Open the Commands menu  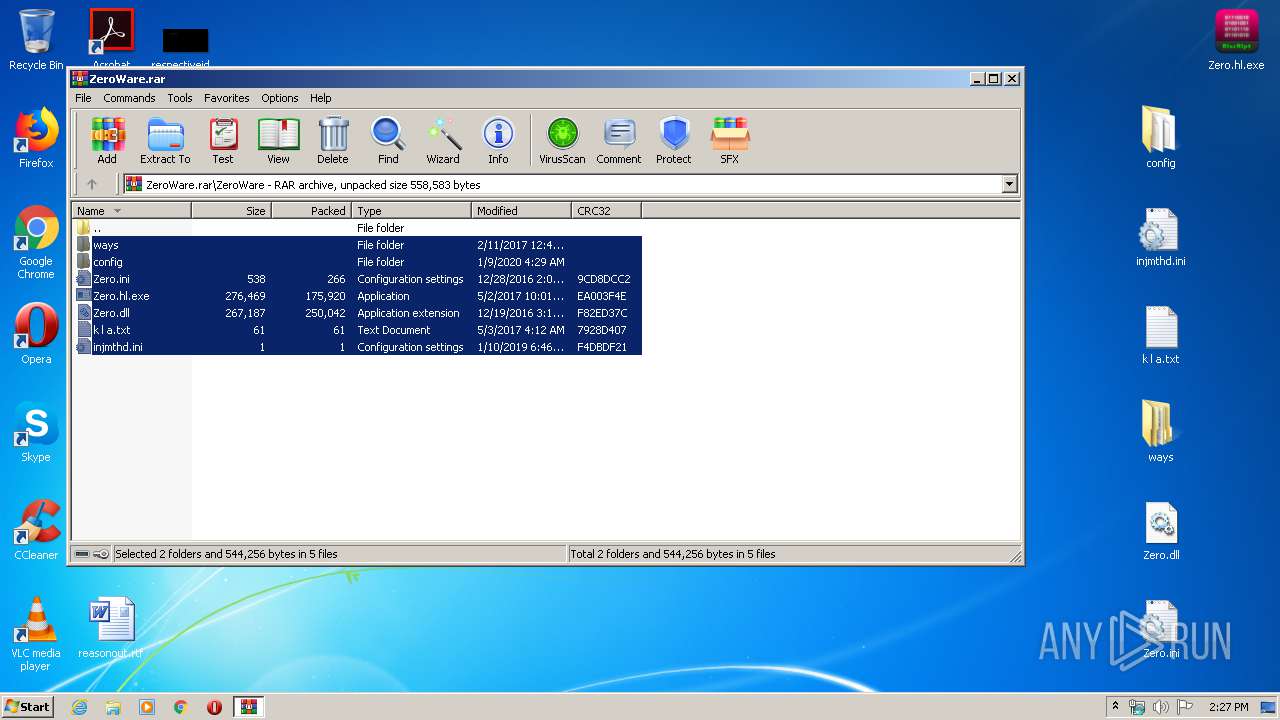click(x=129, y=98)
